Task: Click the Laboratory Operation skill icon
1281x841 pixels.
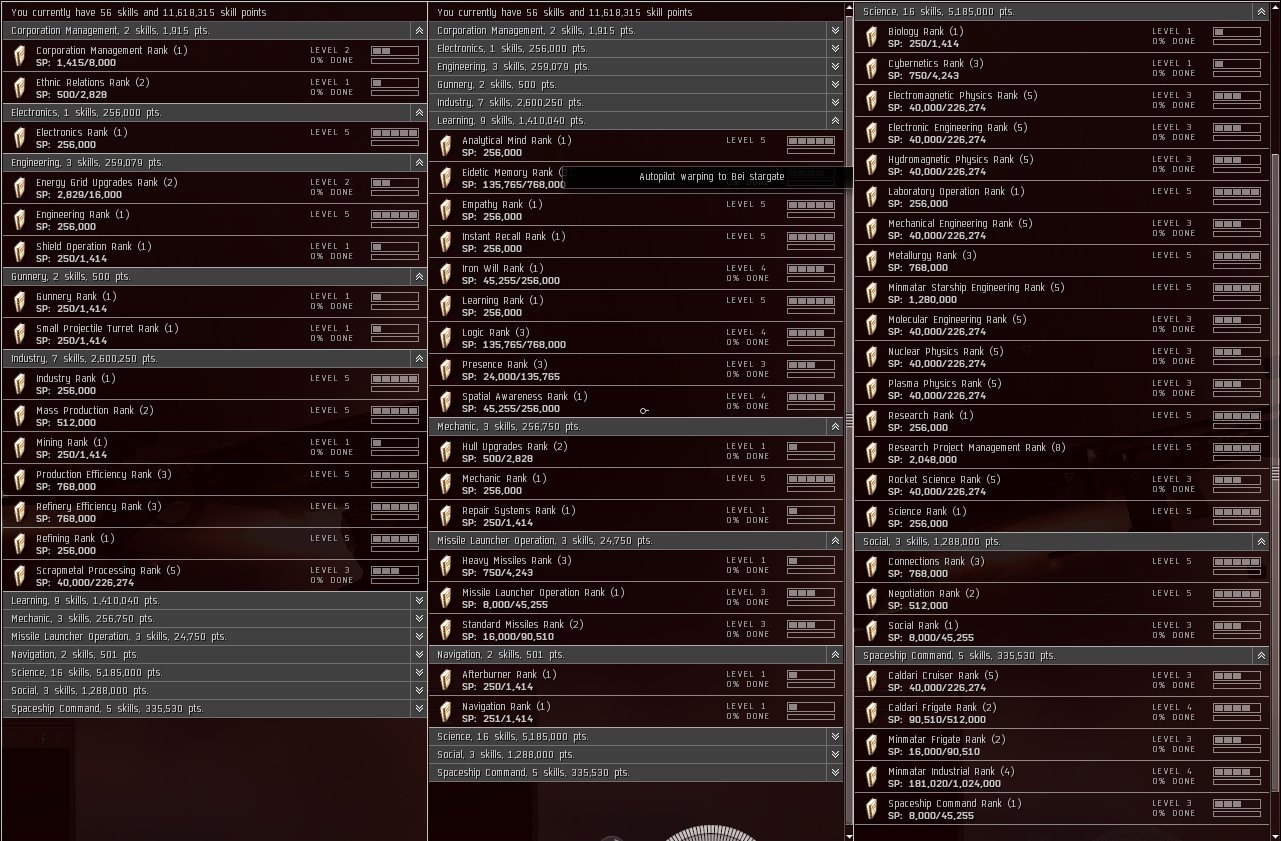Action: coord(871,197)
